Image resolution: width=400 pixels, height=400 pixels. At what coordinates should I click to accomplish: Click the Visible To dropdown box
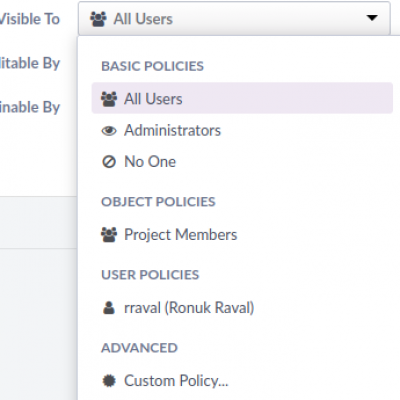(234, 18)
